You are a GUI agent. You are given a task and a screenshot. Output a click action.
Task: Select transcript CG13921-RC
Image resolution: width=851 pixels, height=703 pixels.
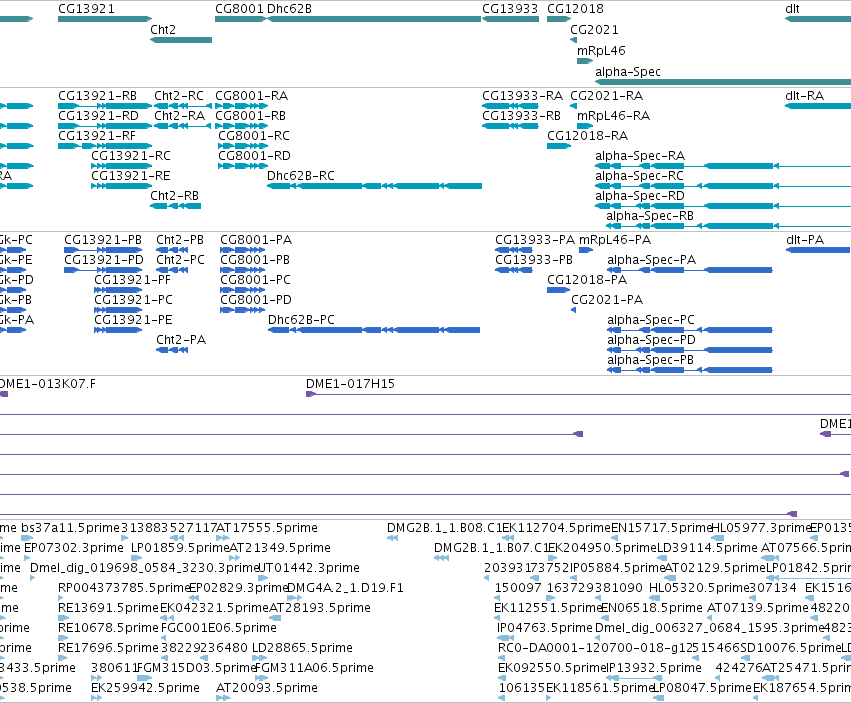pos(131,156)
